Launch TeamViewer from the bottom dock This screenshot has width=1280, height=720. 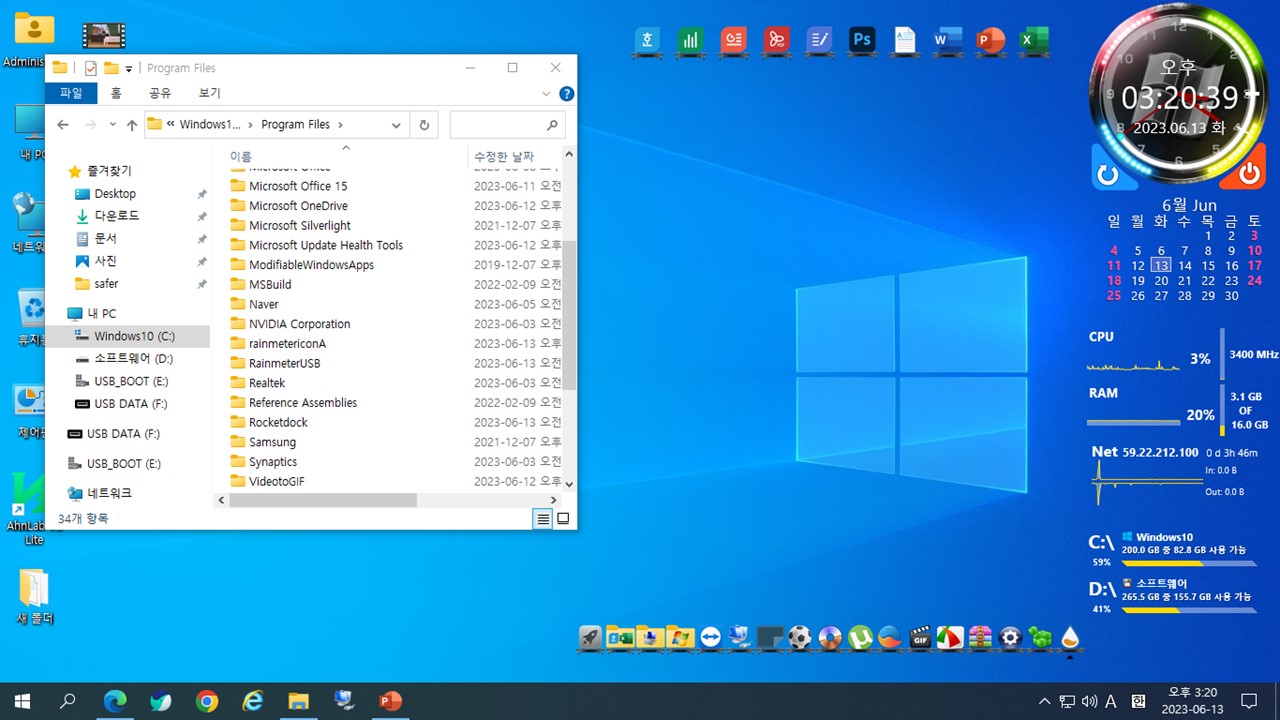click(710, 637)
